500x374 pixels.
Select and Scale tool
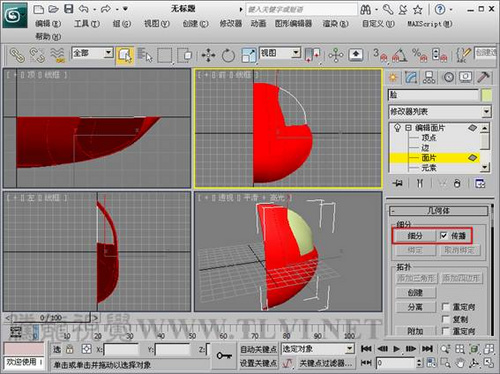249,55
